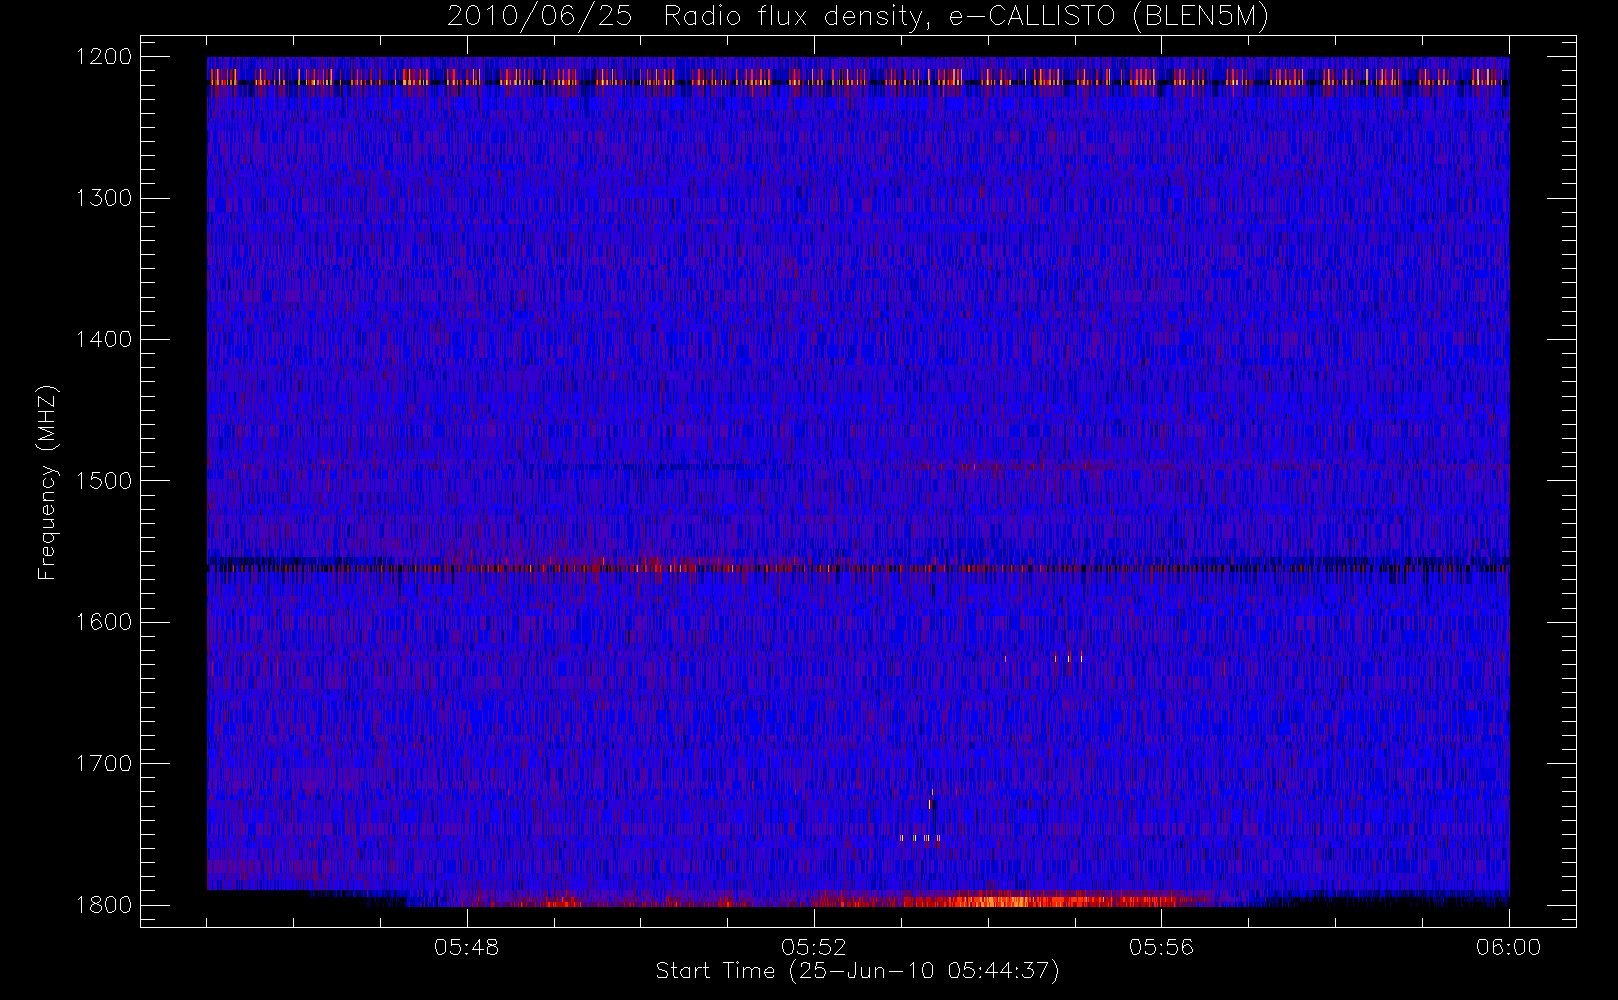
Task: Select the 1500 frequency tick label
Action: tap(104, 481)
